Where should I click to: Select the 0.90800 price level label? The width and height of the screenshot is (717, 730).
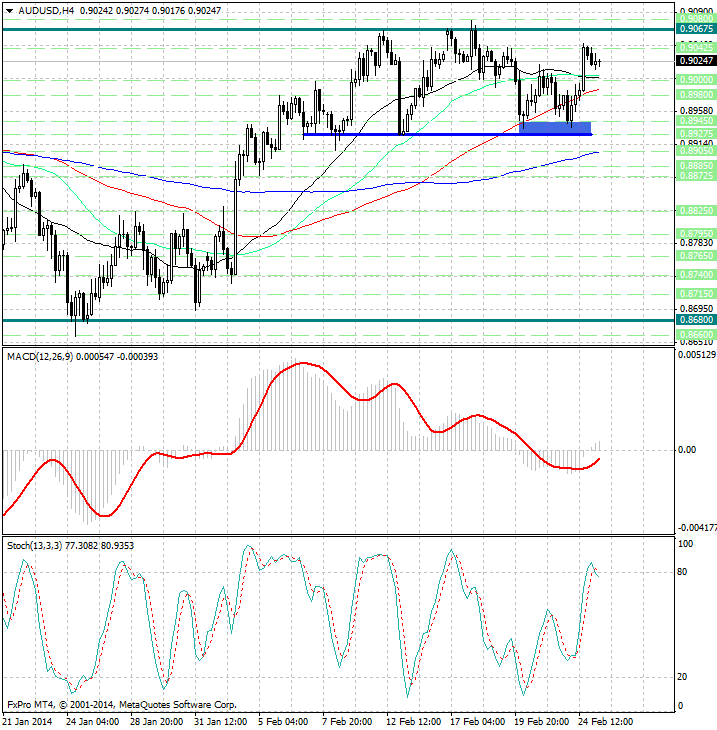(x=696, y=19)
